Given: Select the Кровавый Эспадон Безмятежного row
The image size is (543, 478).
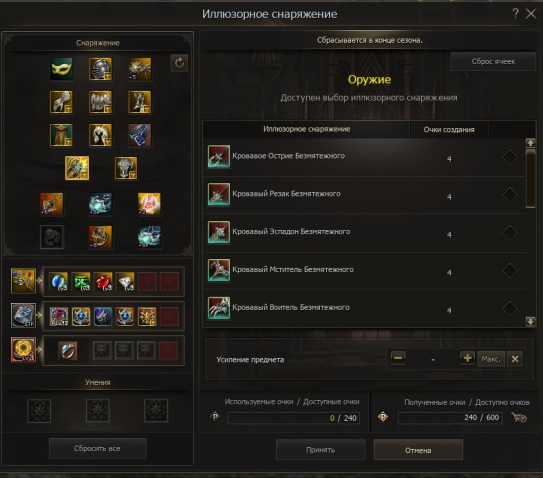Looking at the screenshot, I should (x=364, y=232).
